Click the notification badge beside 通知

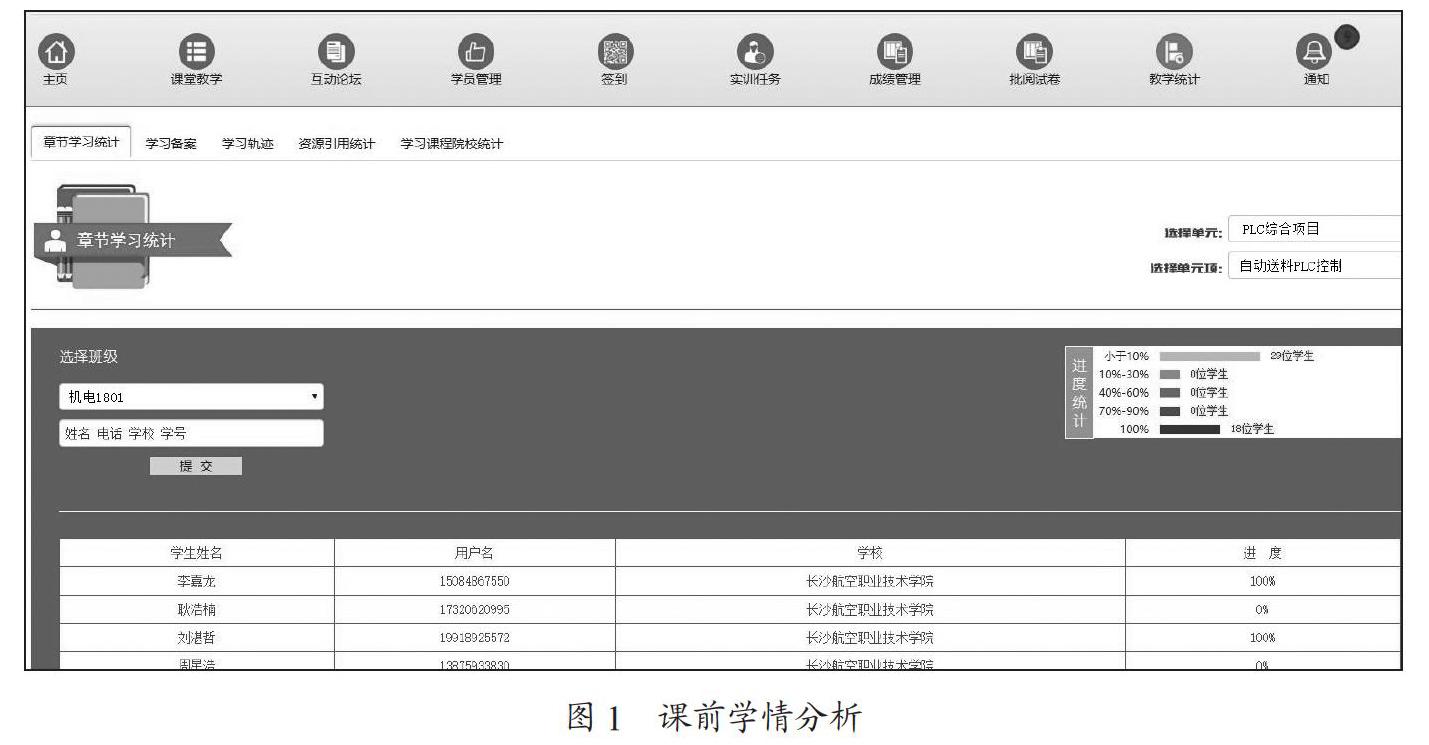point(1346,37)
